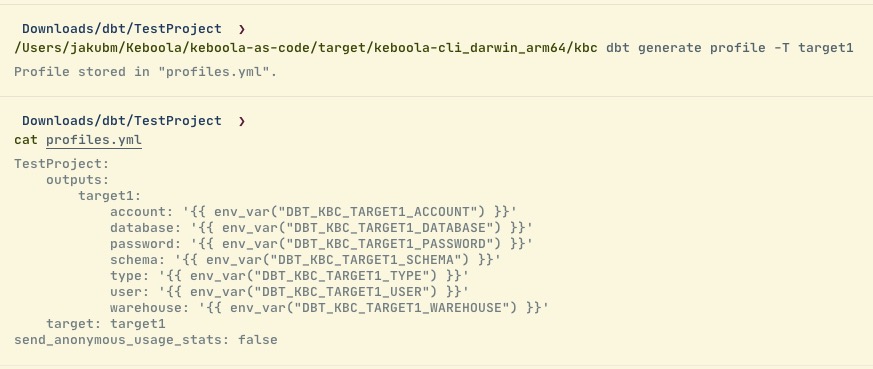
Task: Click the password env_var line
Action: pos(321,244)
